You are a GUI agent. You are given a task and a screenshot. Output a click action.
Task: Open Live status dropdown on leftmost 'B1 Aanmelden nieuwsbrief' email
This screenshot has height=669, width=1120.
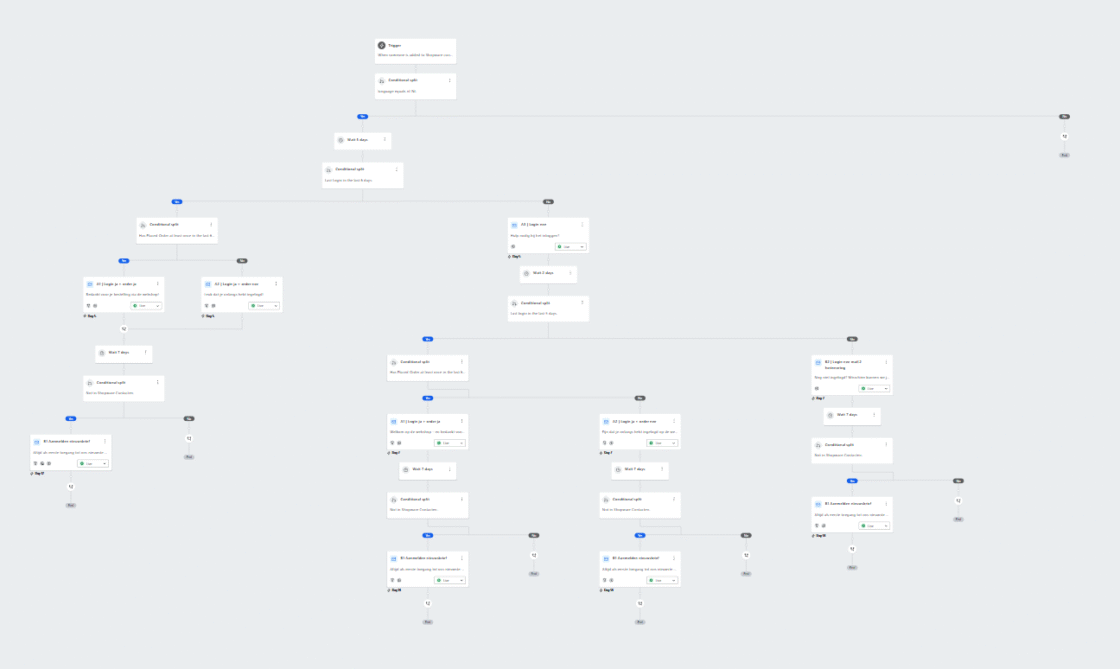pos(93,463)
